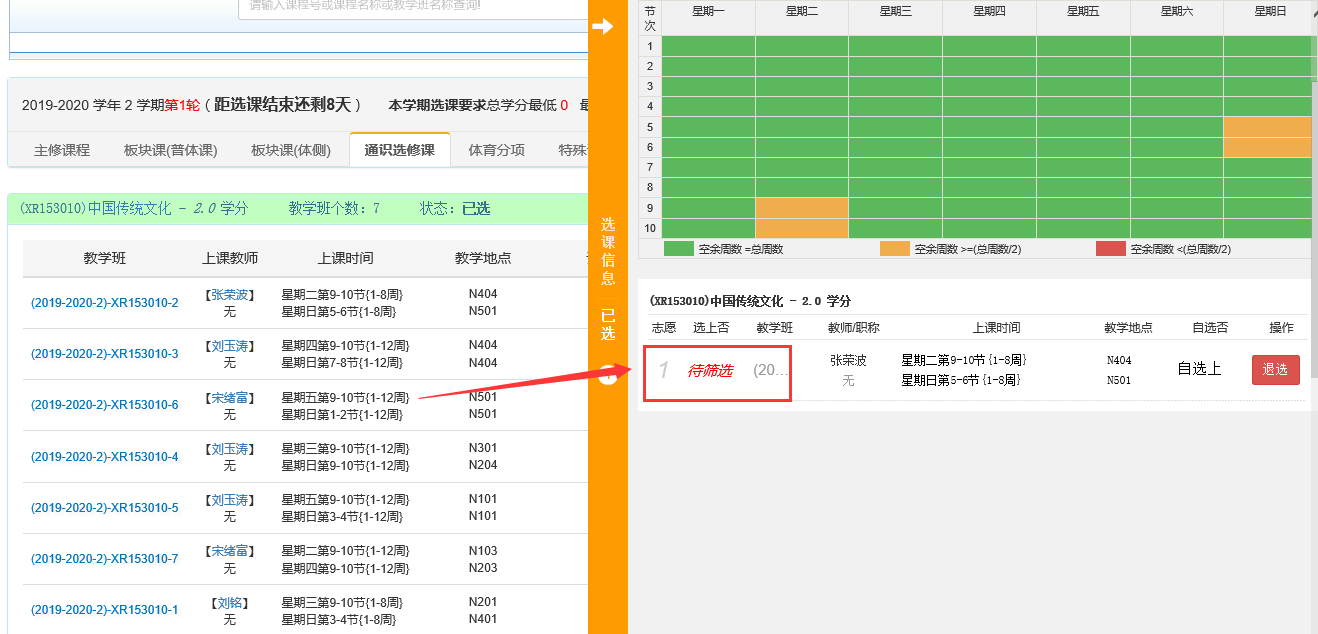
Task: Click class link (2019-2020-2)-XR153010-1
Action: pos(105,610)
